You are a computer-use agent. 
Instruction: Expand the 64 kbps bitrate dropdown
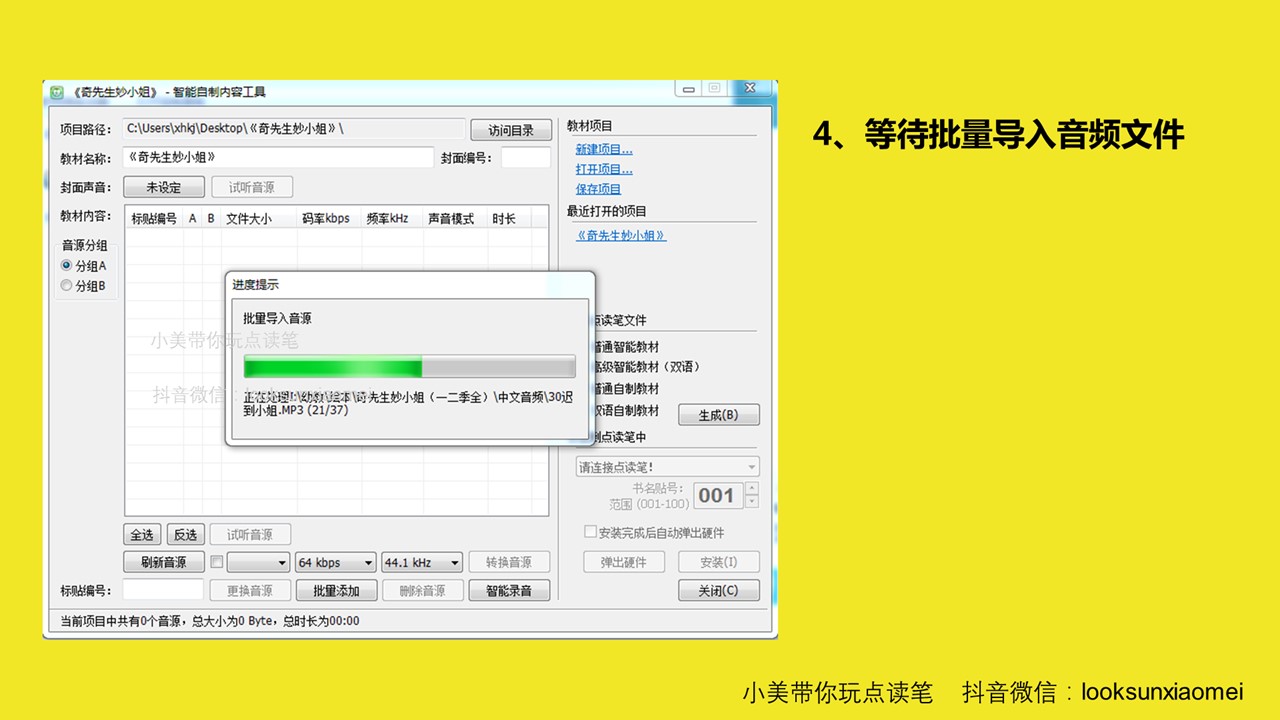pos(336,562)
